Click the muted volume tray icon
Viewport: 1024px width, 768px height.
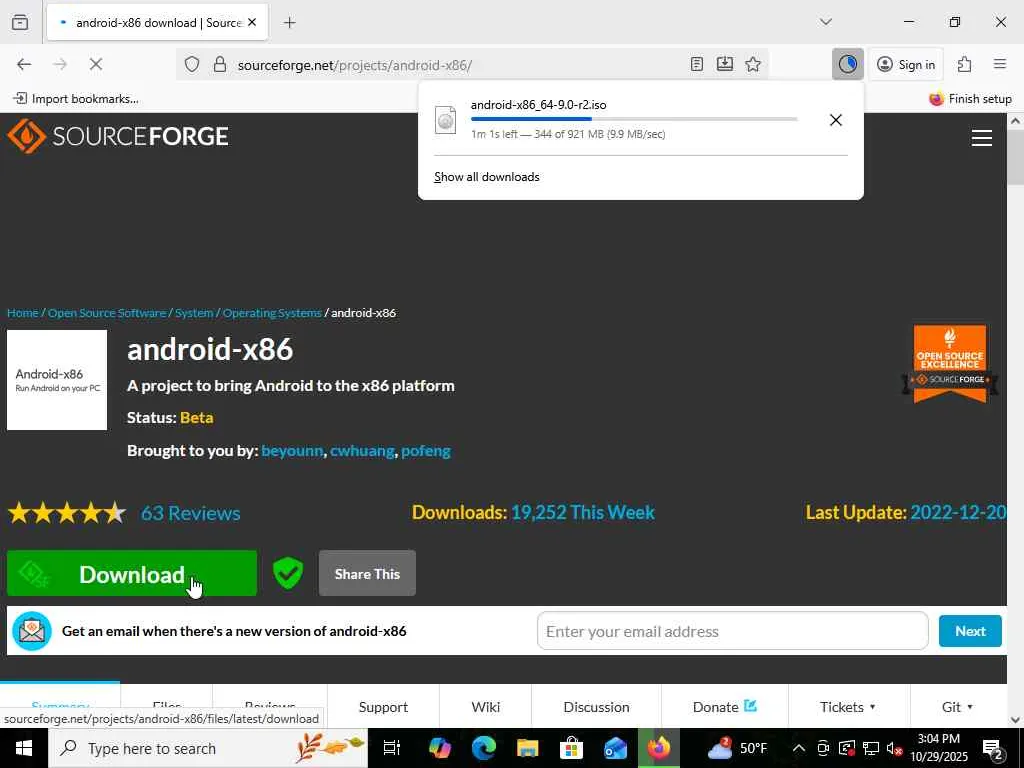click(x=894, y=748)
